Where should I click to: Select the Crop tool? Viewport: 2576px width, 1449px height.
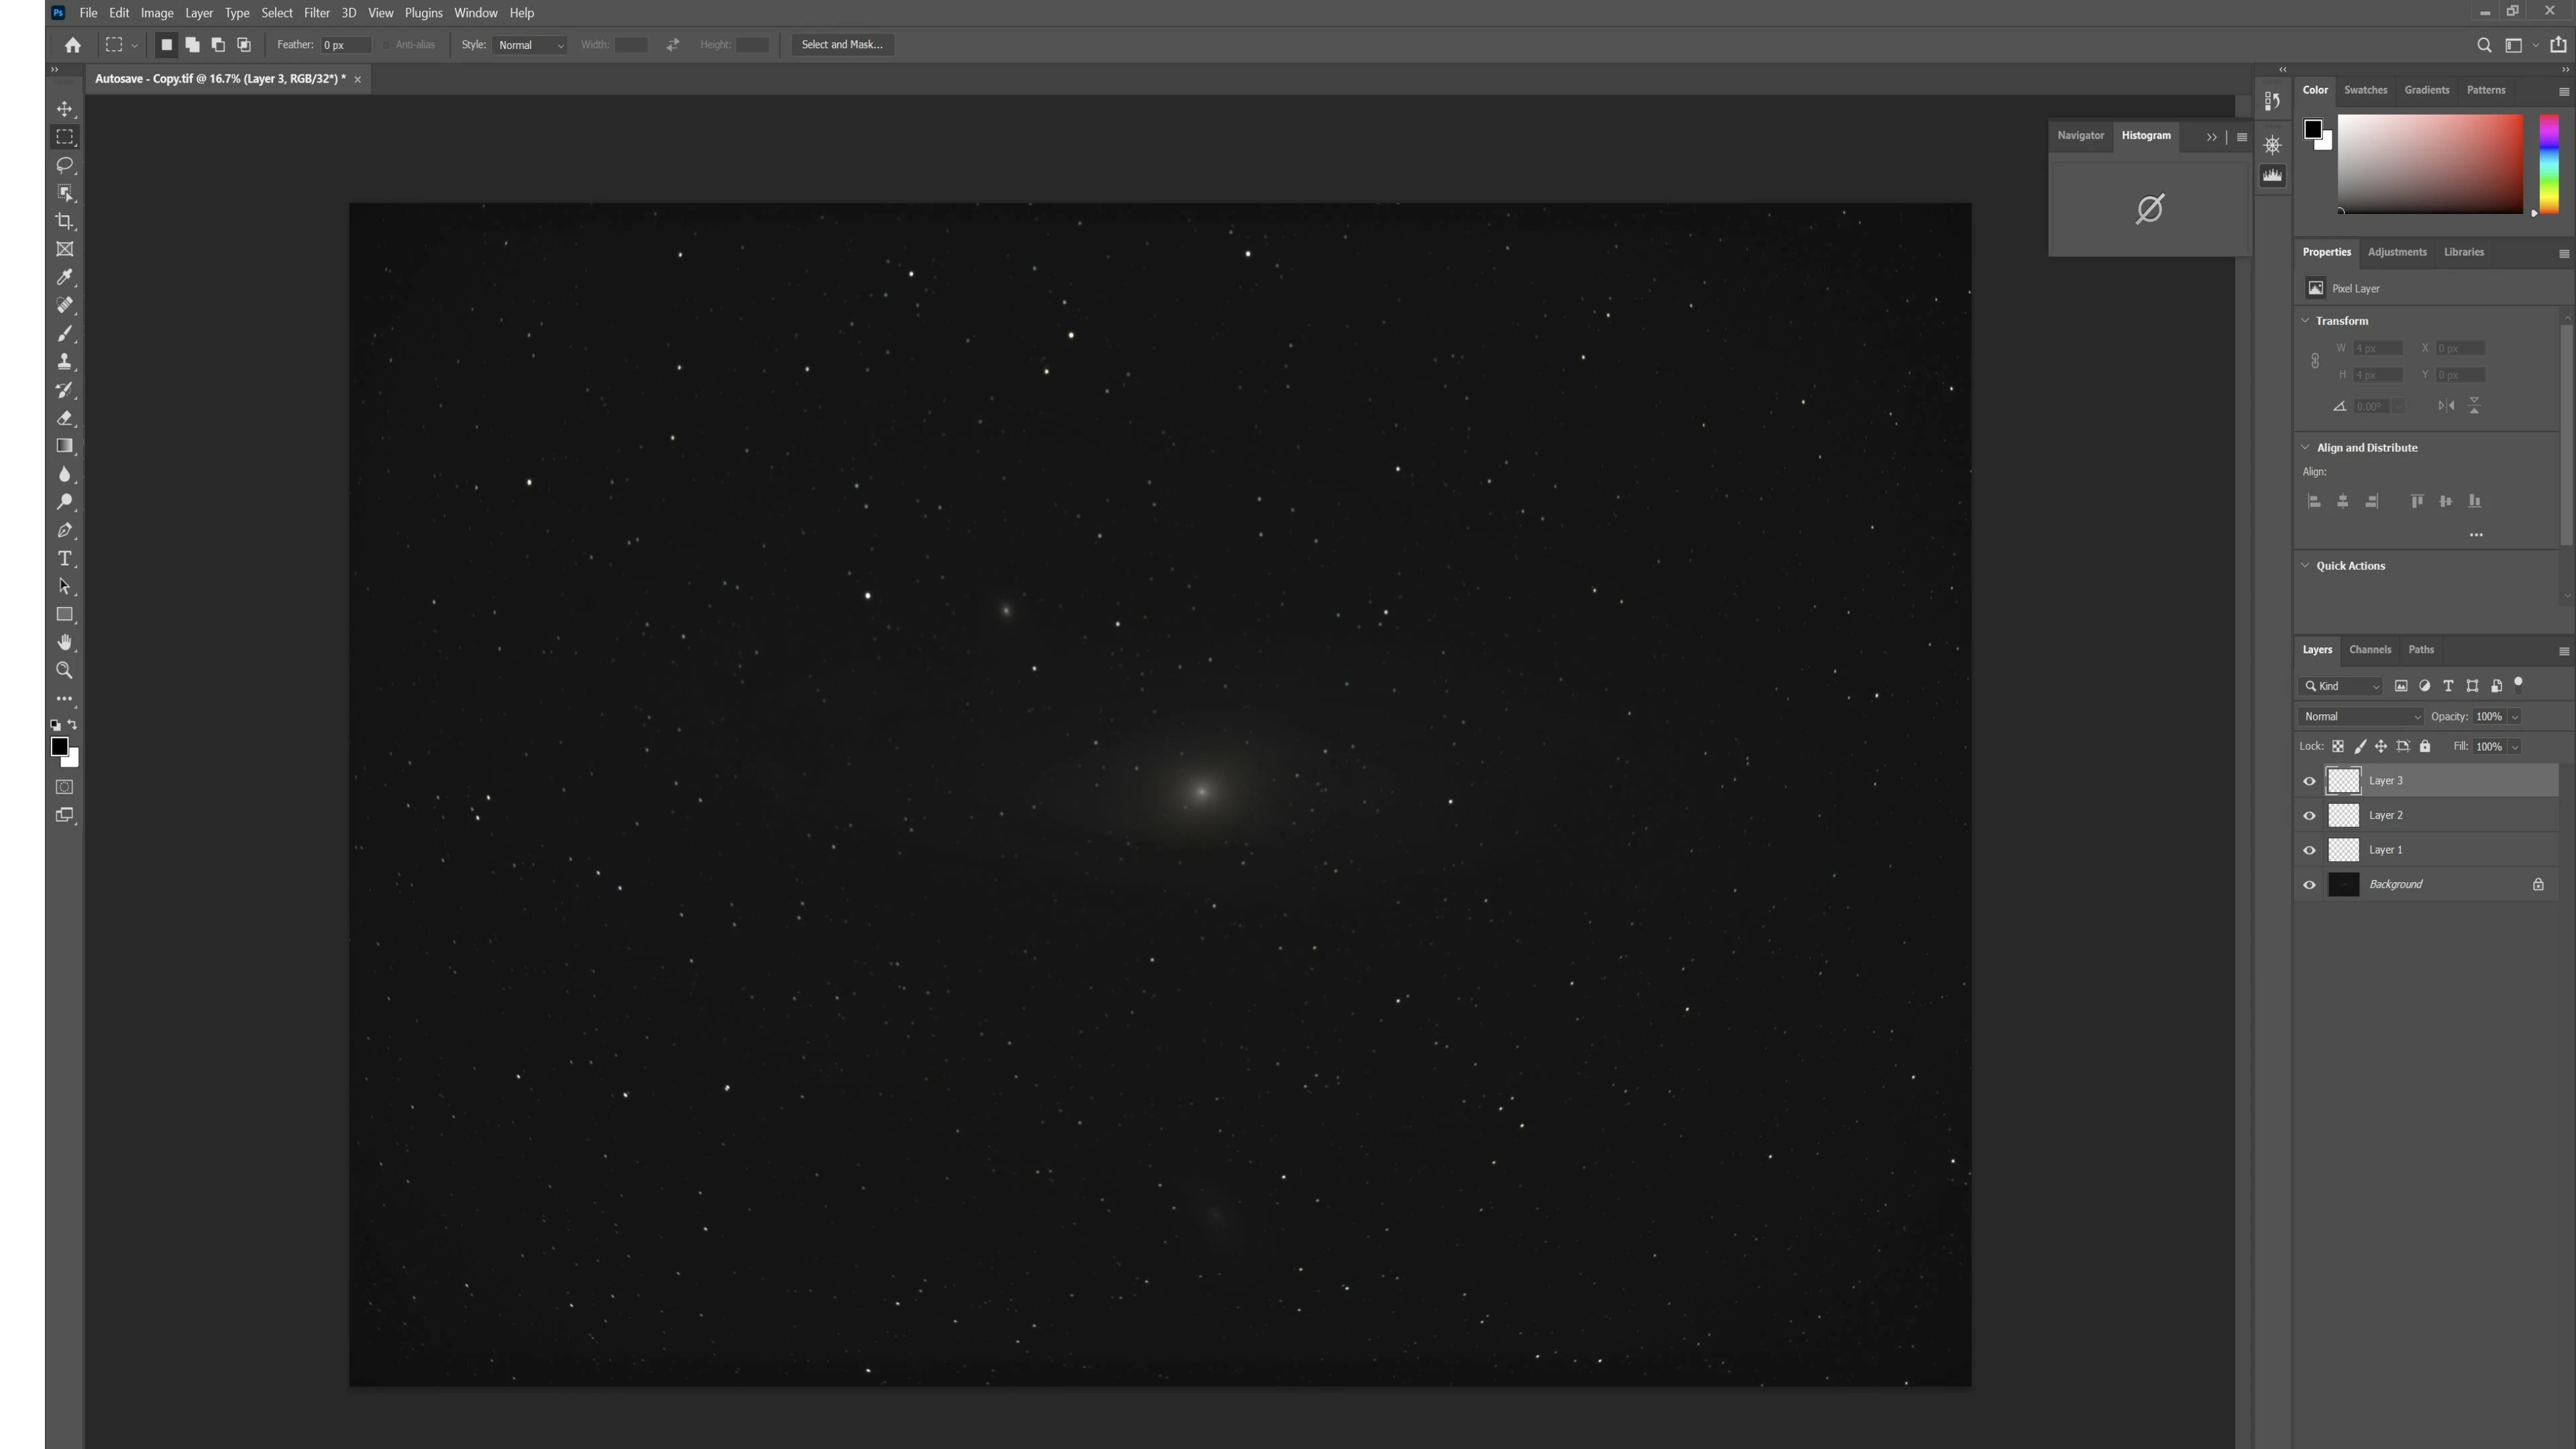tap(64, 221)
